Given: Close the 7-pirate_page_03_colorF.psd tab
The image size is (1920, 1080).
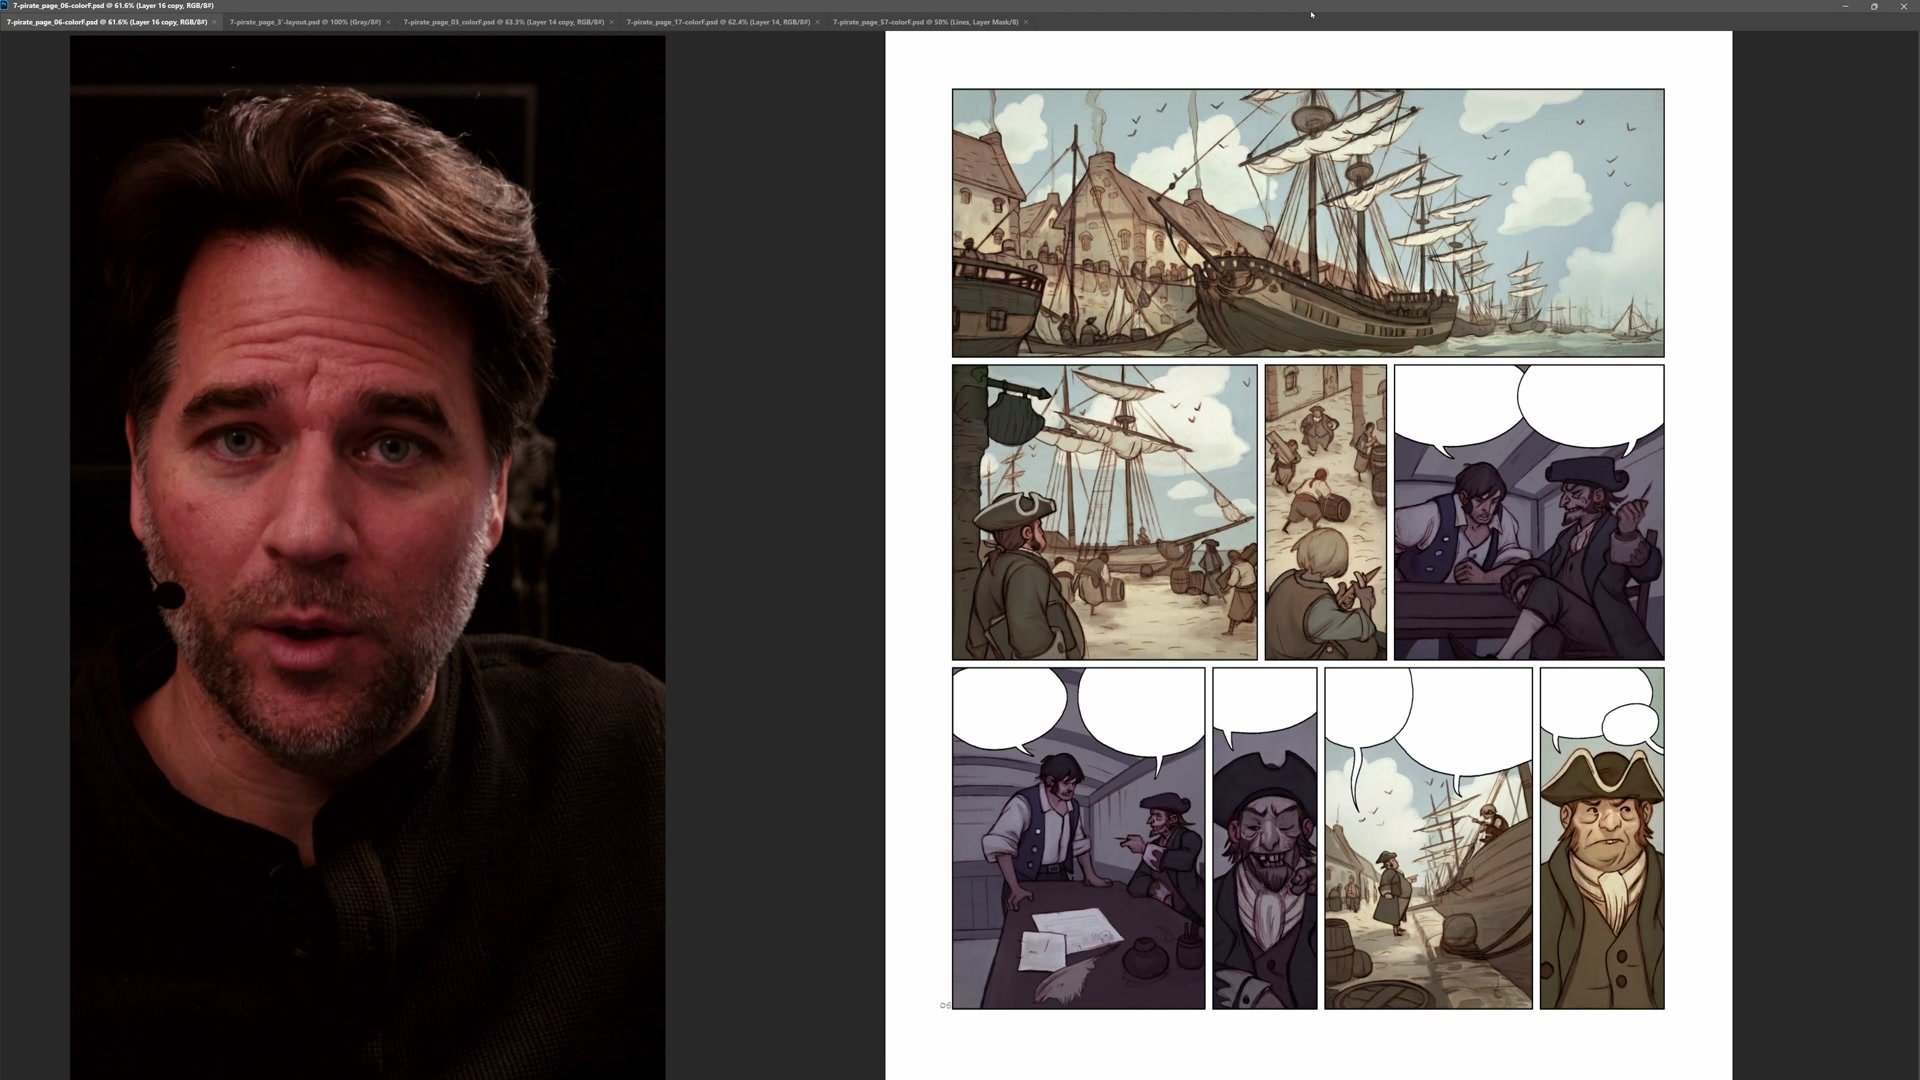Looking at the screenshot, I should coord(611,22).
